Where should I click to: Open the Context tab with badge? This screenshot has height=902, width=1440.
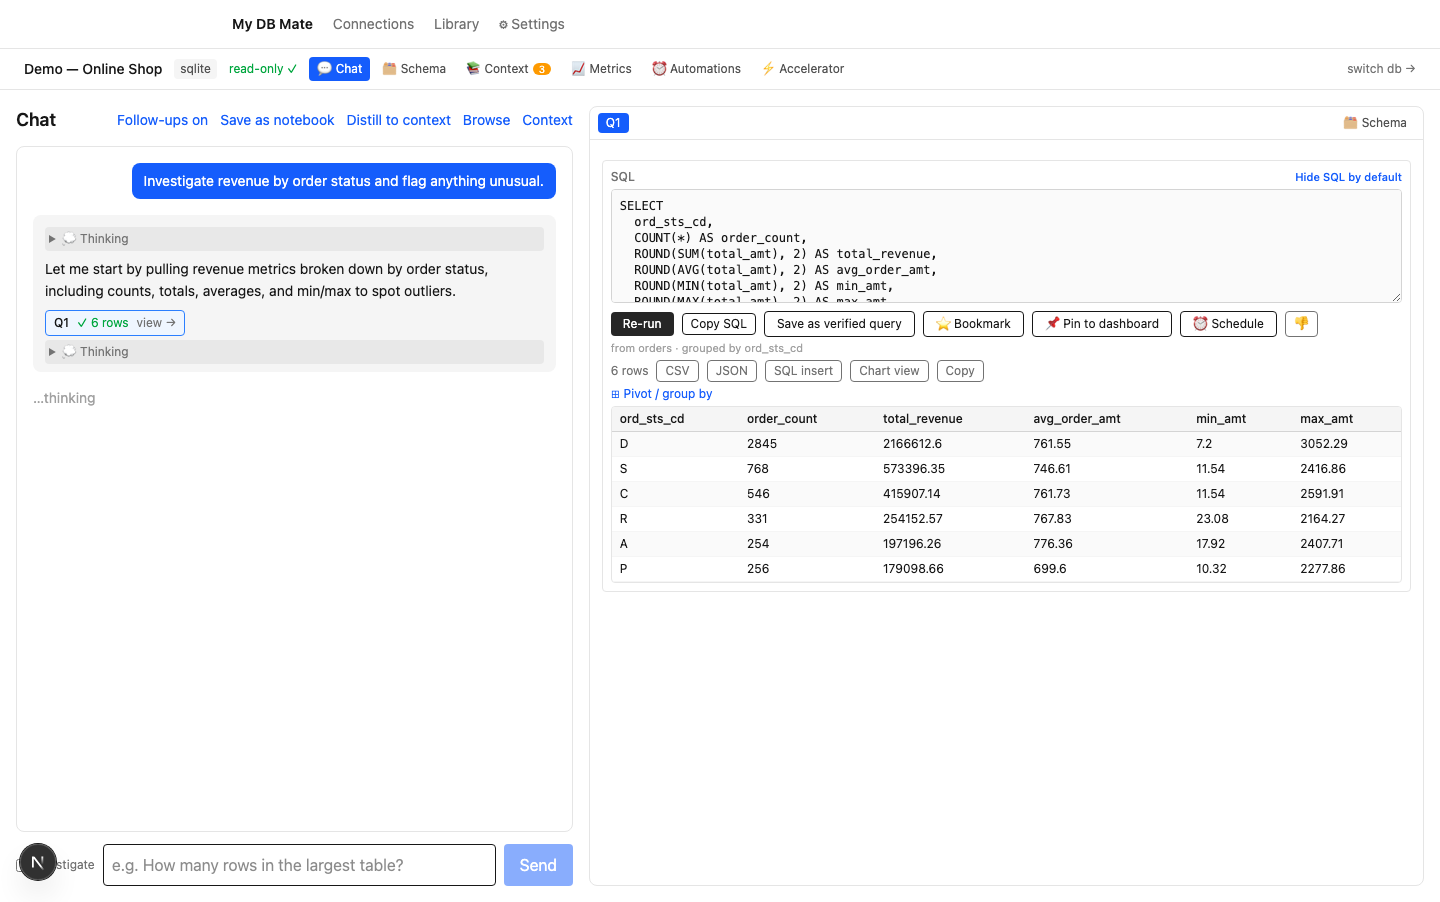(508, 69)
